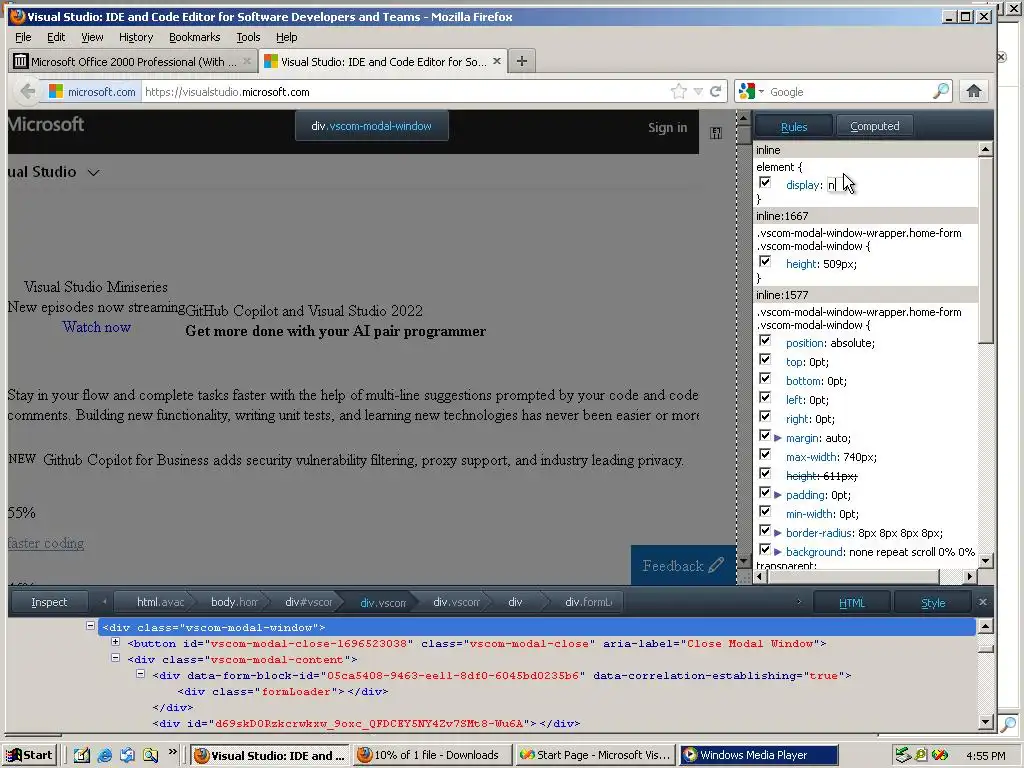Image resolution: width=1024 pixels, height=768 pixels.
Task: Click the Sign in link
Action: 667,127
